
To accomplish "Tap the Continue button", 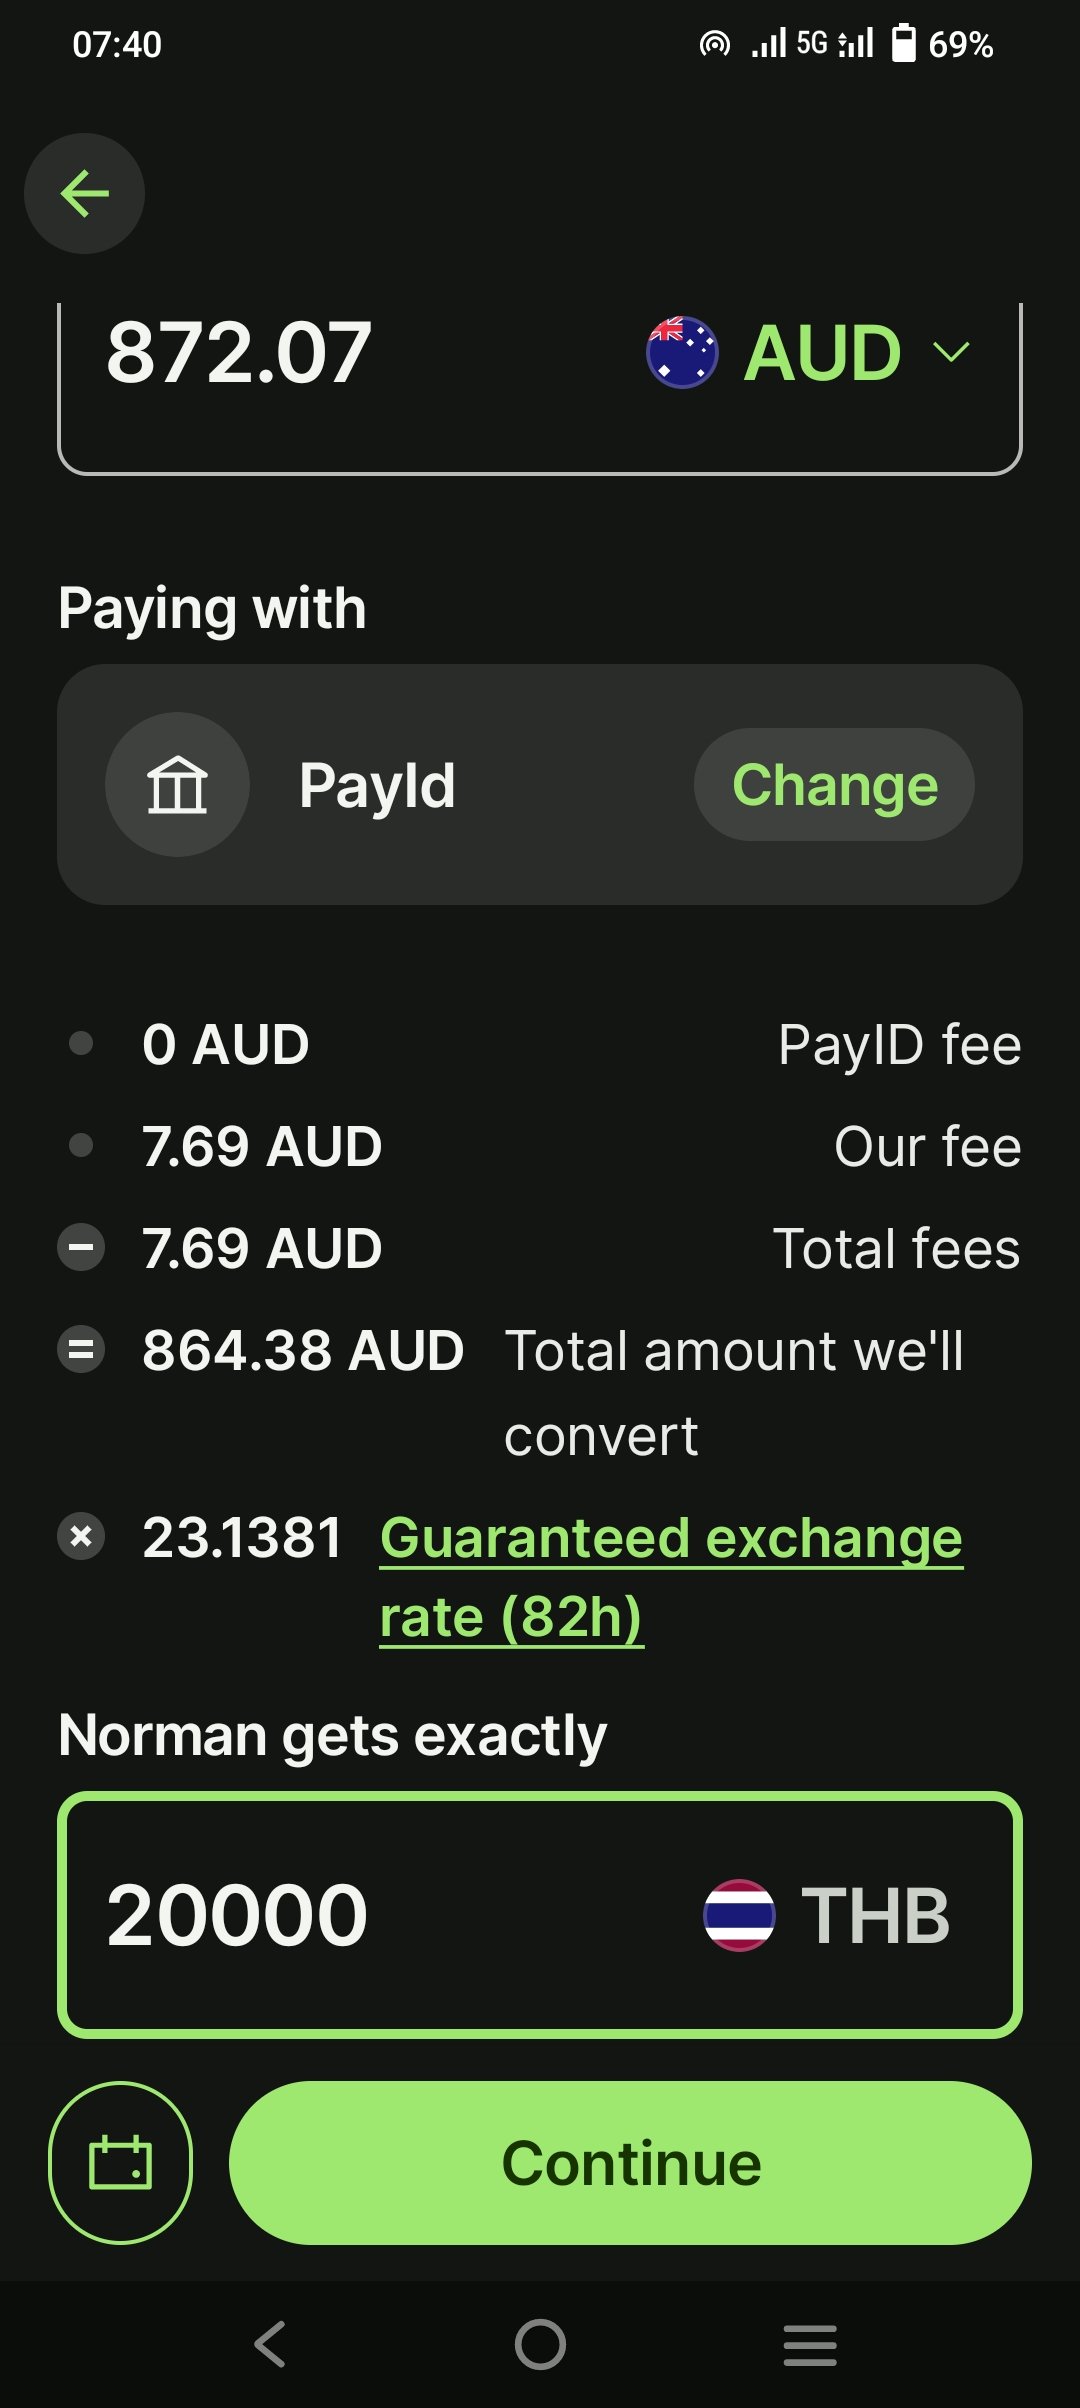I will click(630, 2163).
